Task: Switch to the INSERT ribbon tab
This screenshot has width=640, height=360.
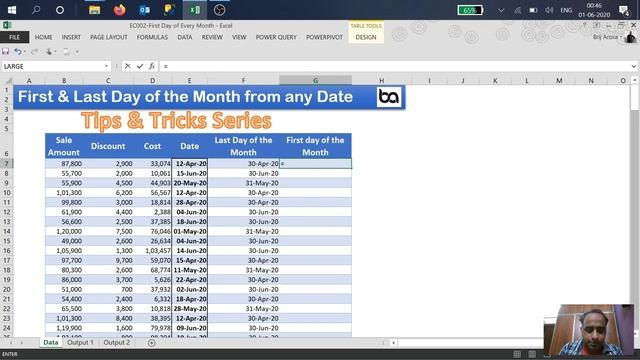Action: click(x=71, y=37)
